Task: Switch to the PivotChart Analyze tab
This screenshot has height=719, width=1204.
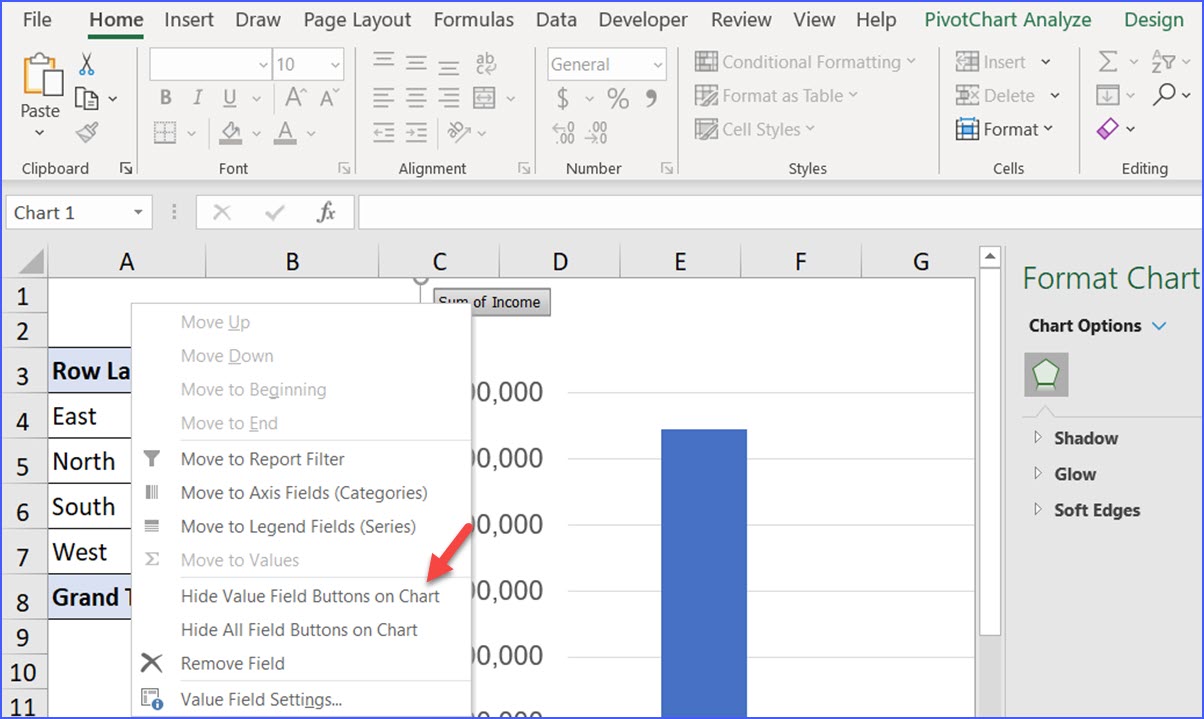Action: (1007, 19)
